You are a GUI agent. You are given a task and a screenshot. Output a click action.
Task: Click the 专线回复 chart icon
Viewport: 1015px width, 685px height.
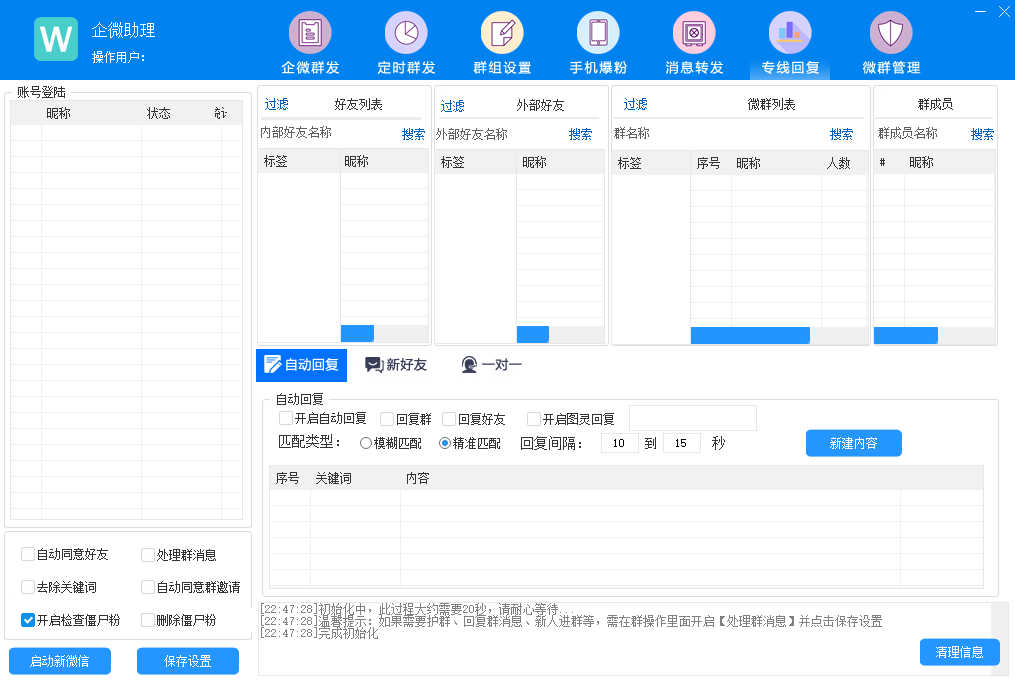point(790,33)
